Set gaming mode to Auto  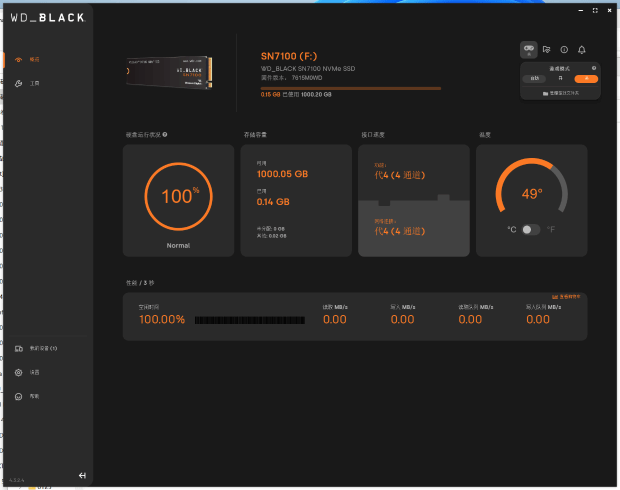(x=534, y=78)
